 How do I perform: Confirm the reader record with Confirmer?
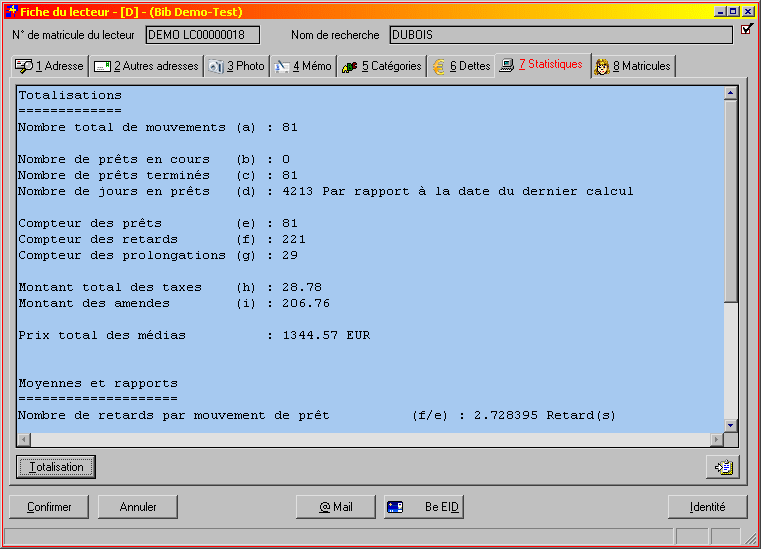pos(49,507)
